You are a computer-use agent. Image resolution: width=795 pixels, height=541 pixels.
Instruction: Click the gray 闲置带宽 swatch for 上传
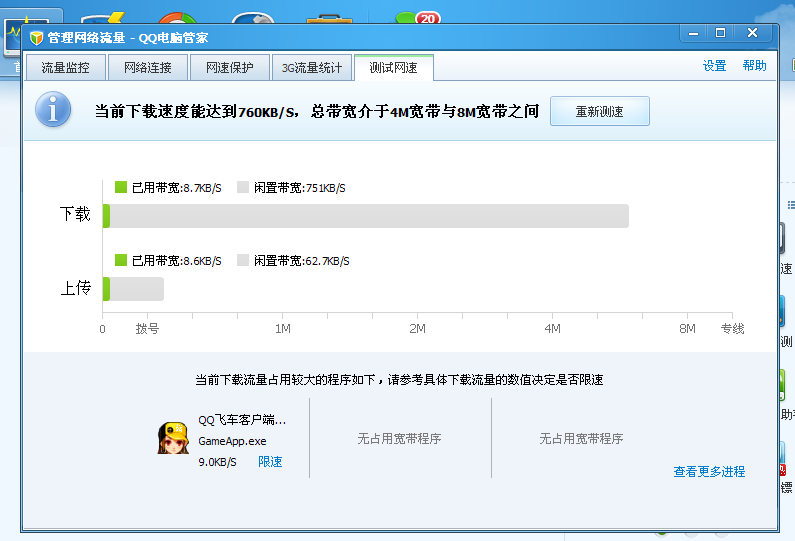243,260
